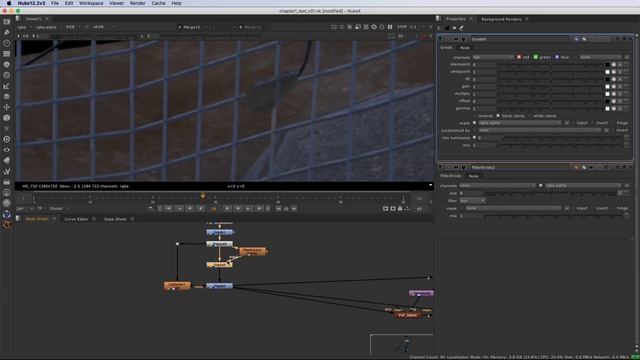Open the Filter nodes toolbar menu
The height and width of the screenshot is (360, 640).
tap(7, 75)
